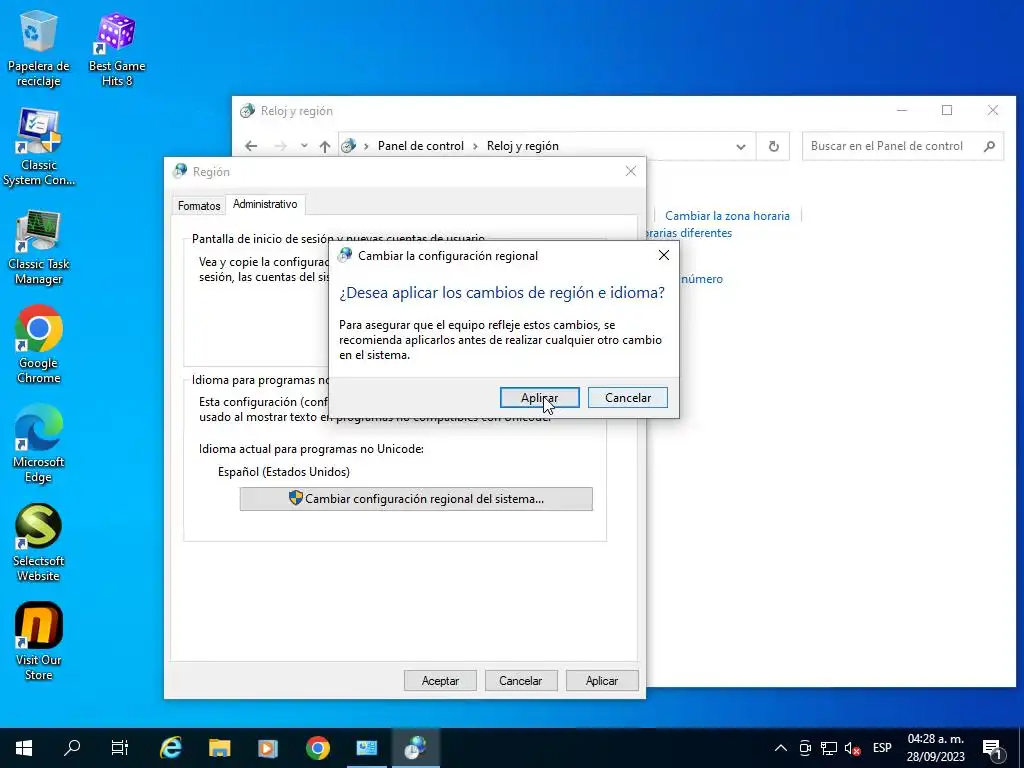The image size is (1024, 768).
Task: Open the Papelera de reciclaje desktop icon
Action: coord(39,48)
